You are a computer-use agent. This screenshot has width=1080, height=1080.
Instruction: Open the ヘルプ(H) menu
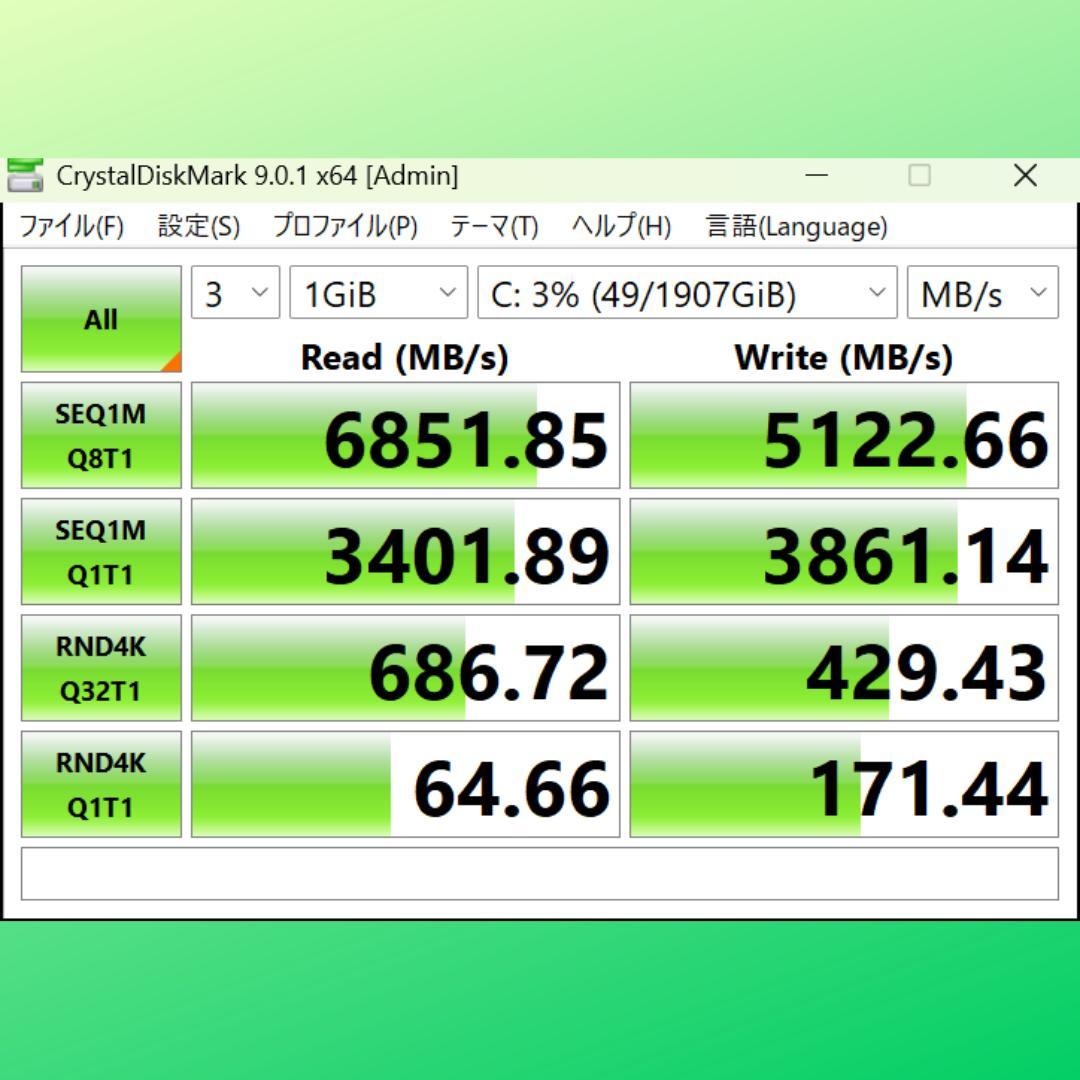(x=621, y=227)
